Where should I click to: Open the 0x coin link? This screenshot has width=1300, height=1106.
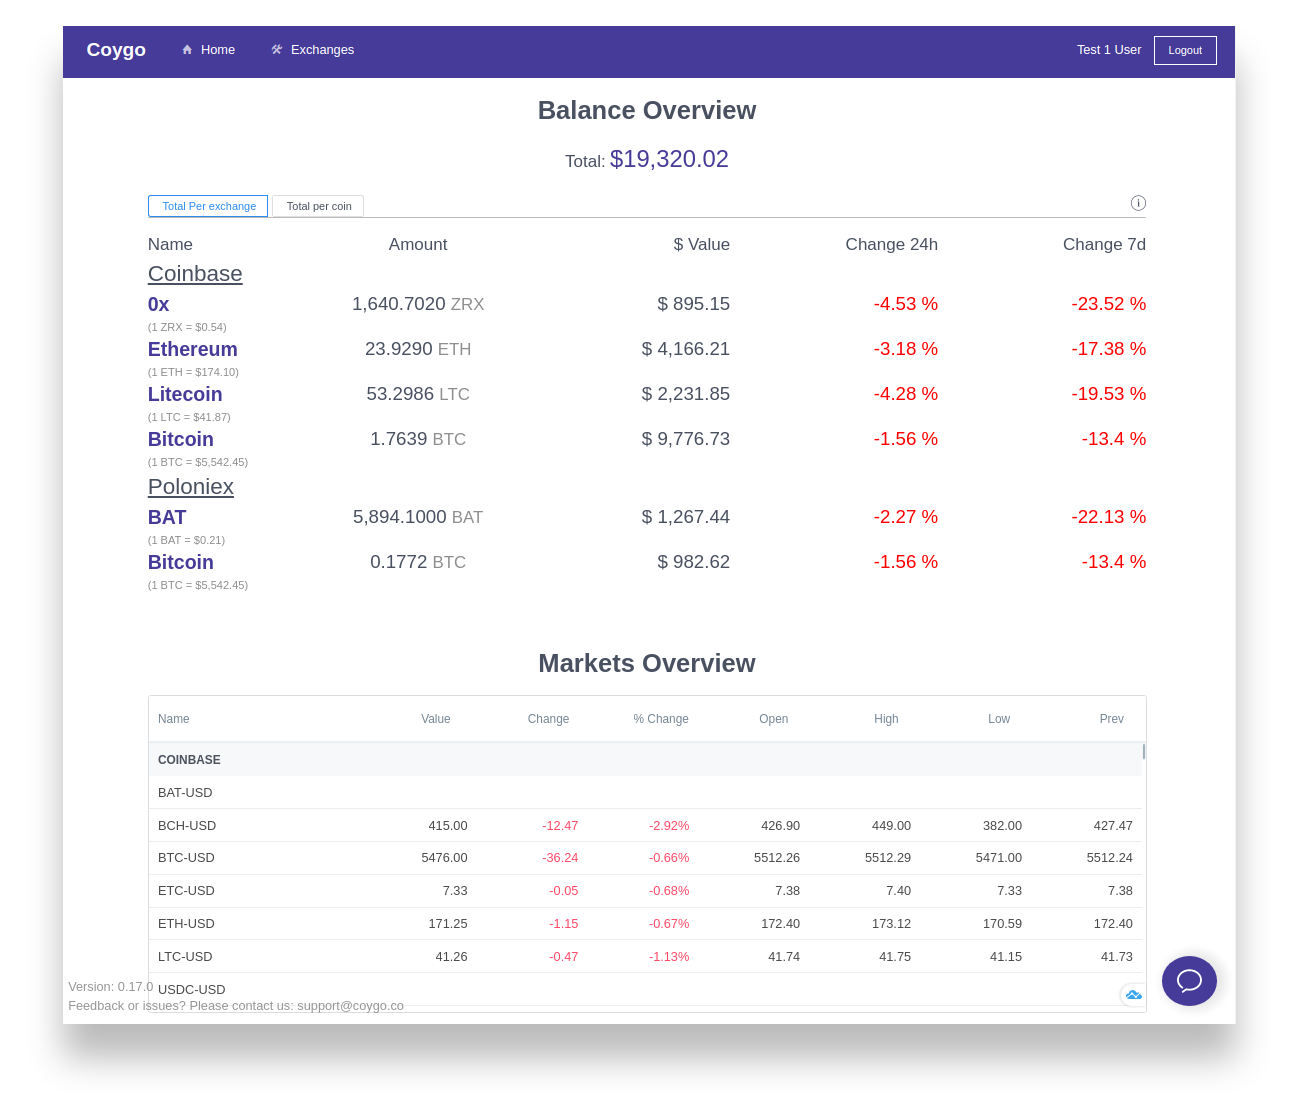point(159,304)
